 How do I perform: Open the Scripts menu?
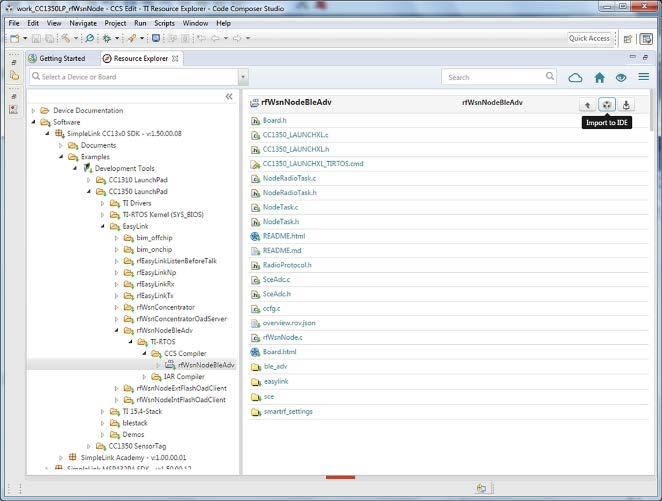coord(164,23)
